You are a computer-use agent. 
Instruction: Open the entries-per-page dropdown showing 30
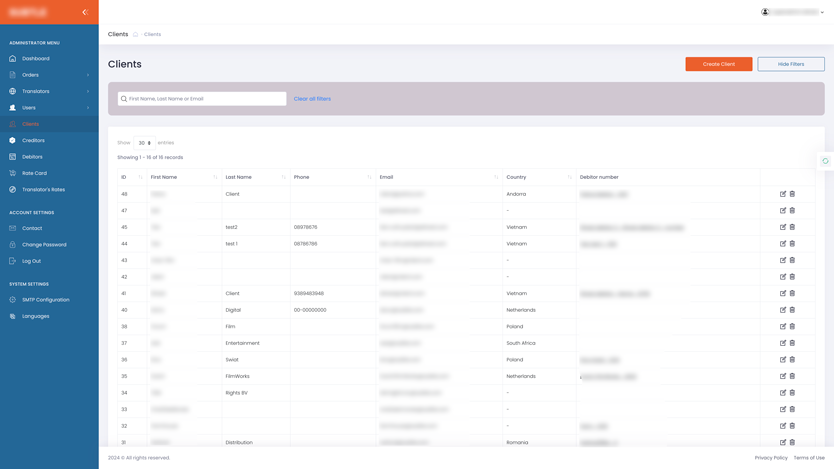click(145, 143)
